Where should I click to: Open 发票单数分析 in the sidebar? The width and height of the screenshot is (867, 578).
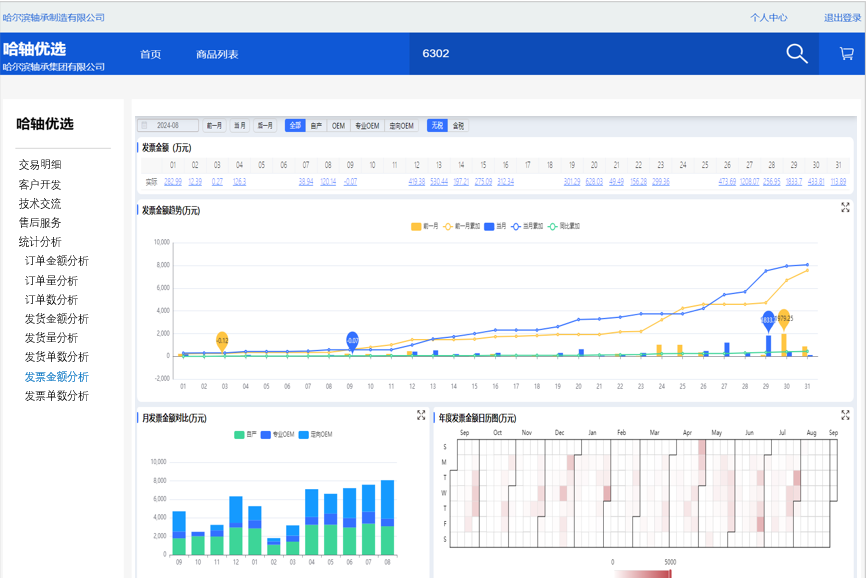56,396
